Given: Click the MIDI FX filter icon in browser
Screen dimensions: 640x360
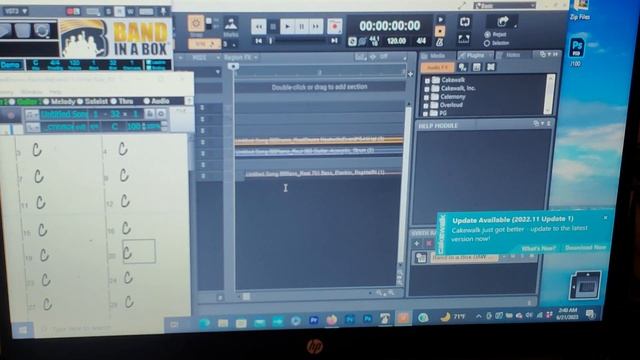Looking at the screenshot, I should (x=476, y=67).
